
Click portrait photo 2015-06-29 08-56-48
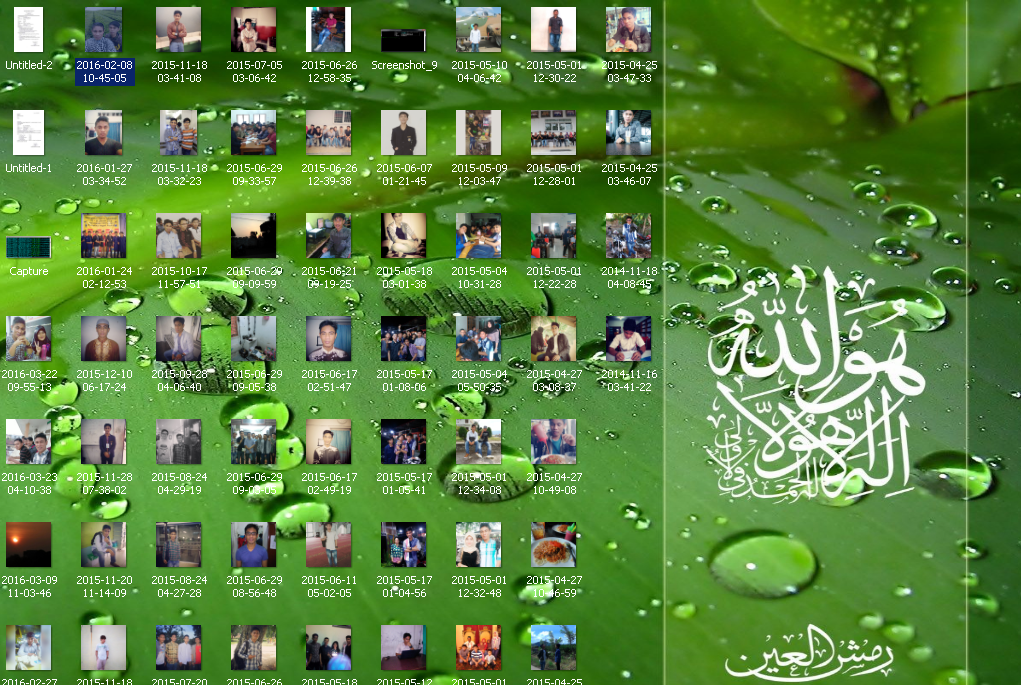point(254,544)
